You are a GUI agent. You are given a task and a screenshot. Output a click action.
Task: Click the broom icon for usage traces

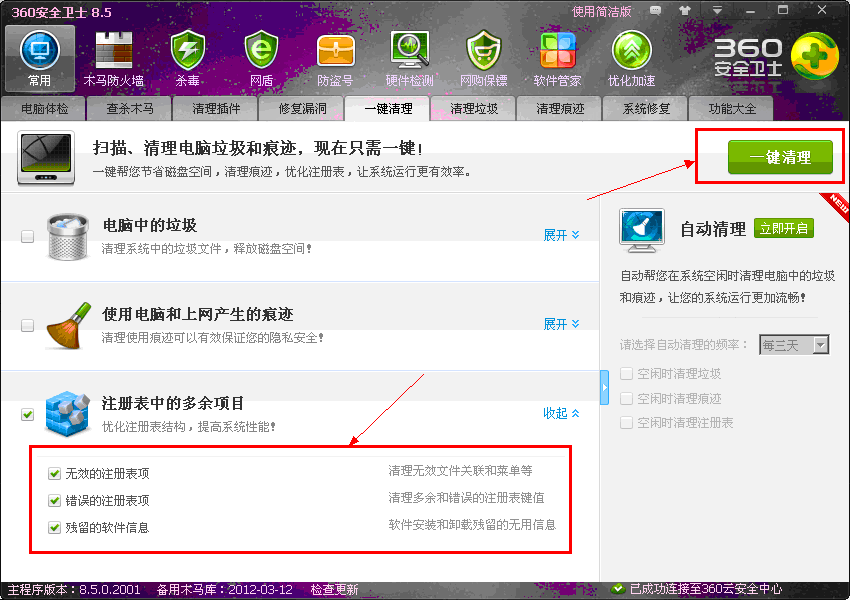68,325
